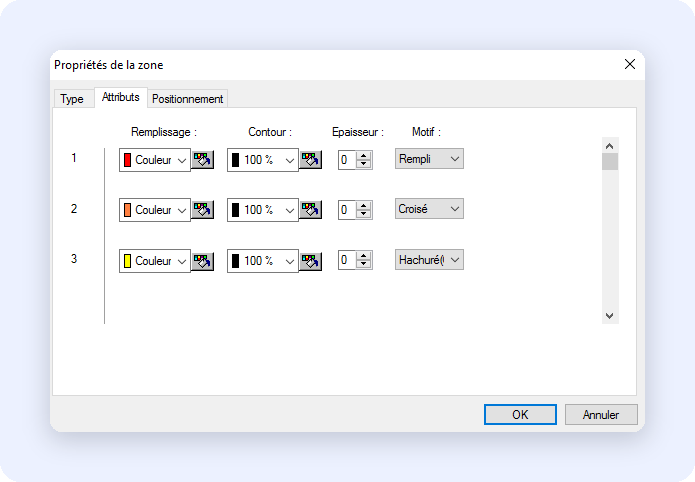
Task: Click the scrollbar up arrow
Action: coord(610,146)
